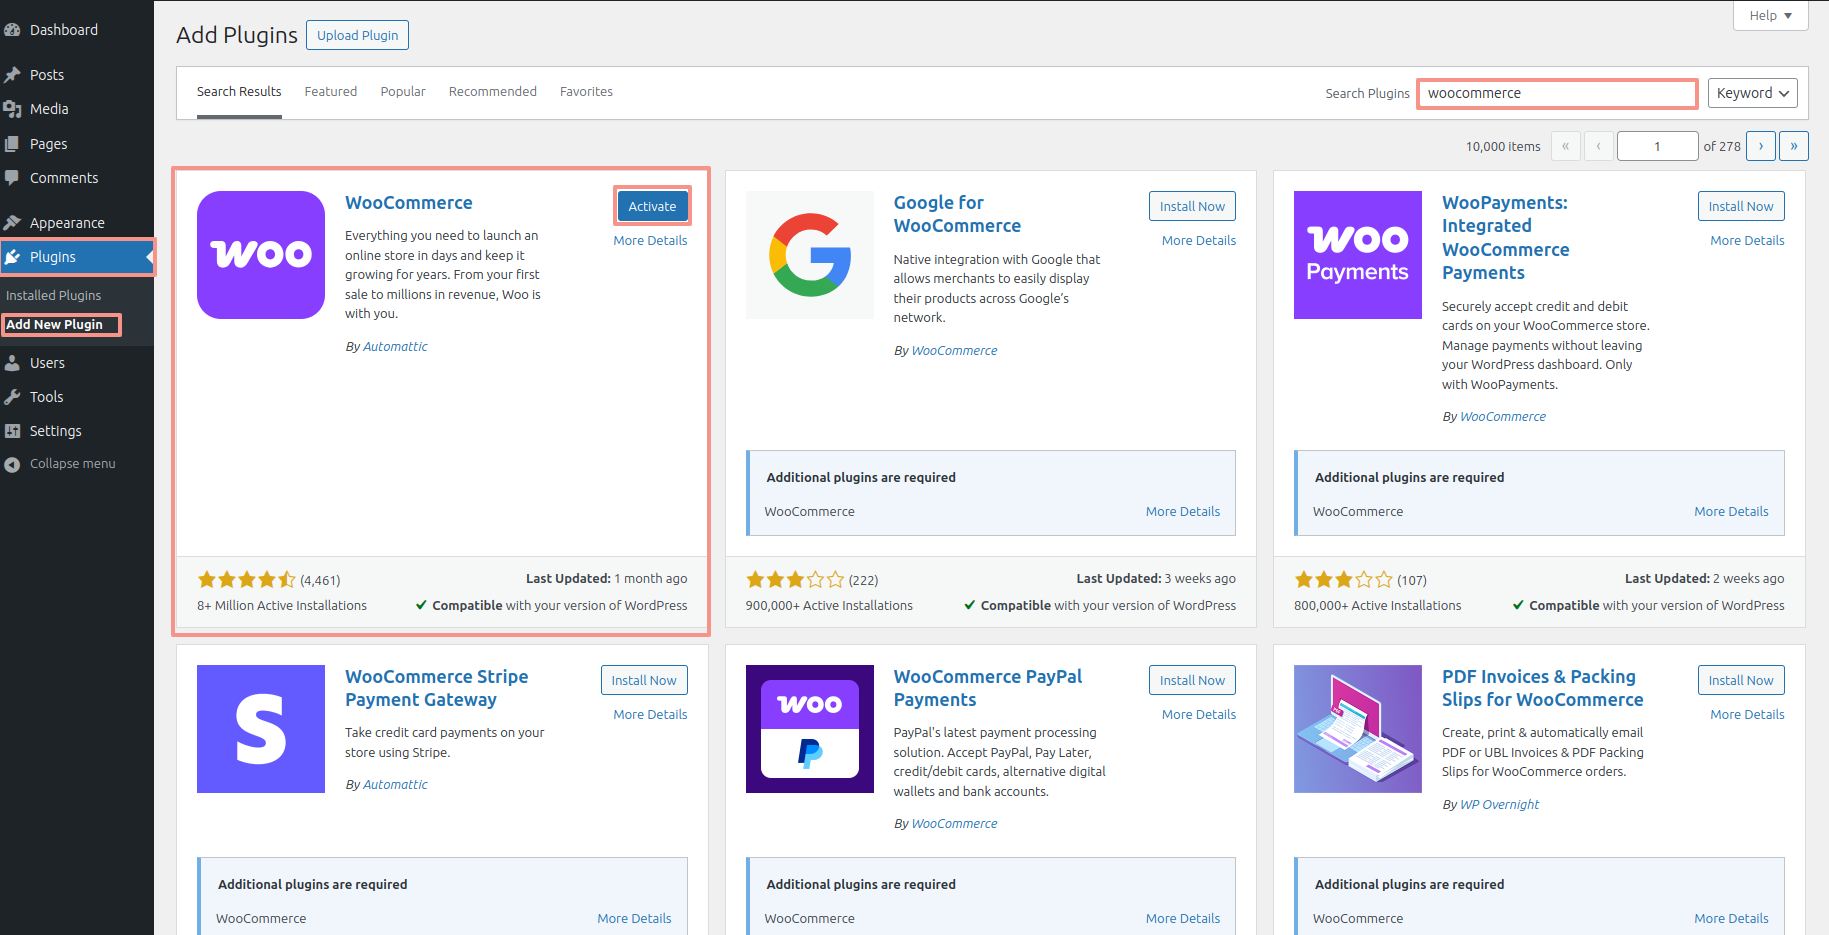Screen dimensions: 1829x935
Task: Install Google for WooCommerce plugin
Action: click(1192, 206)
